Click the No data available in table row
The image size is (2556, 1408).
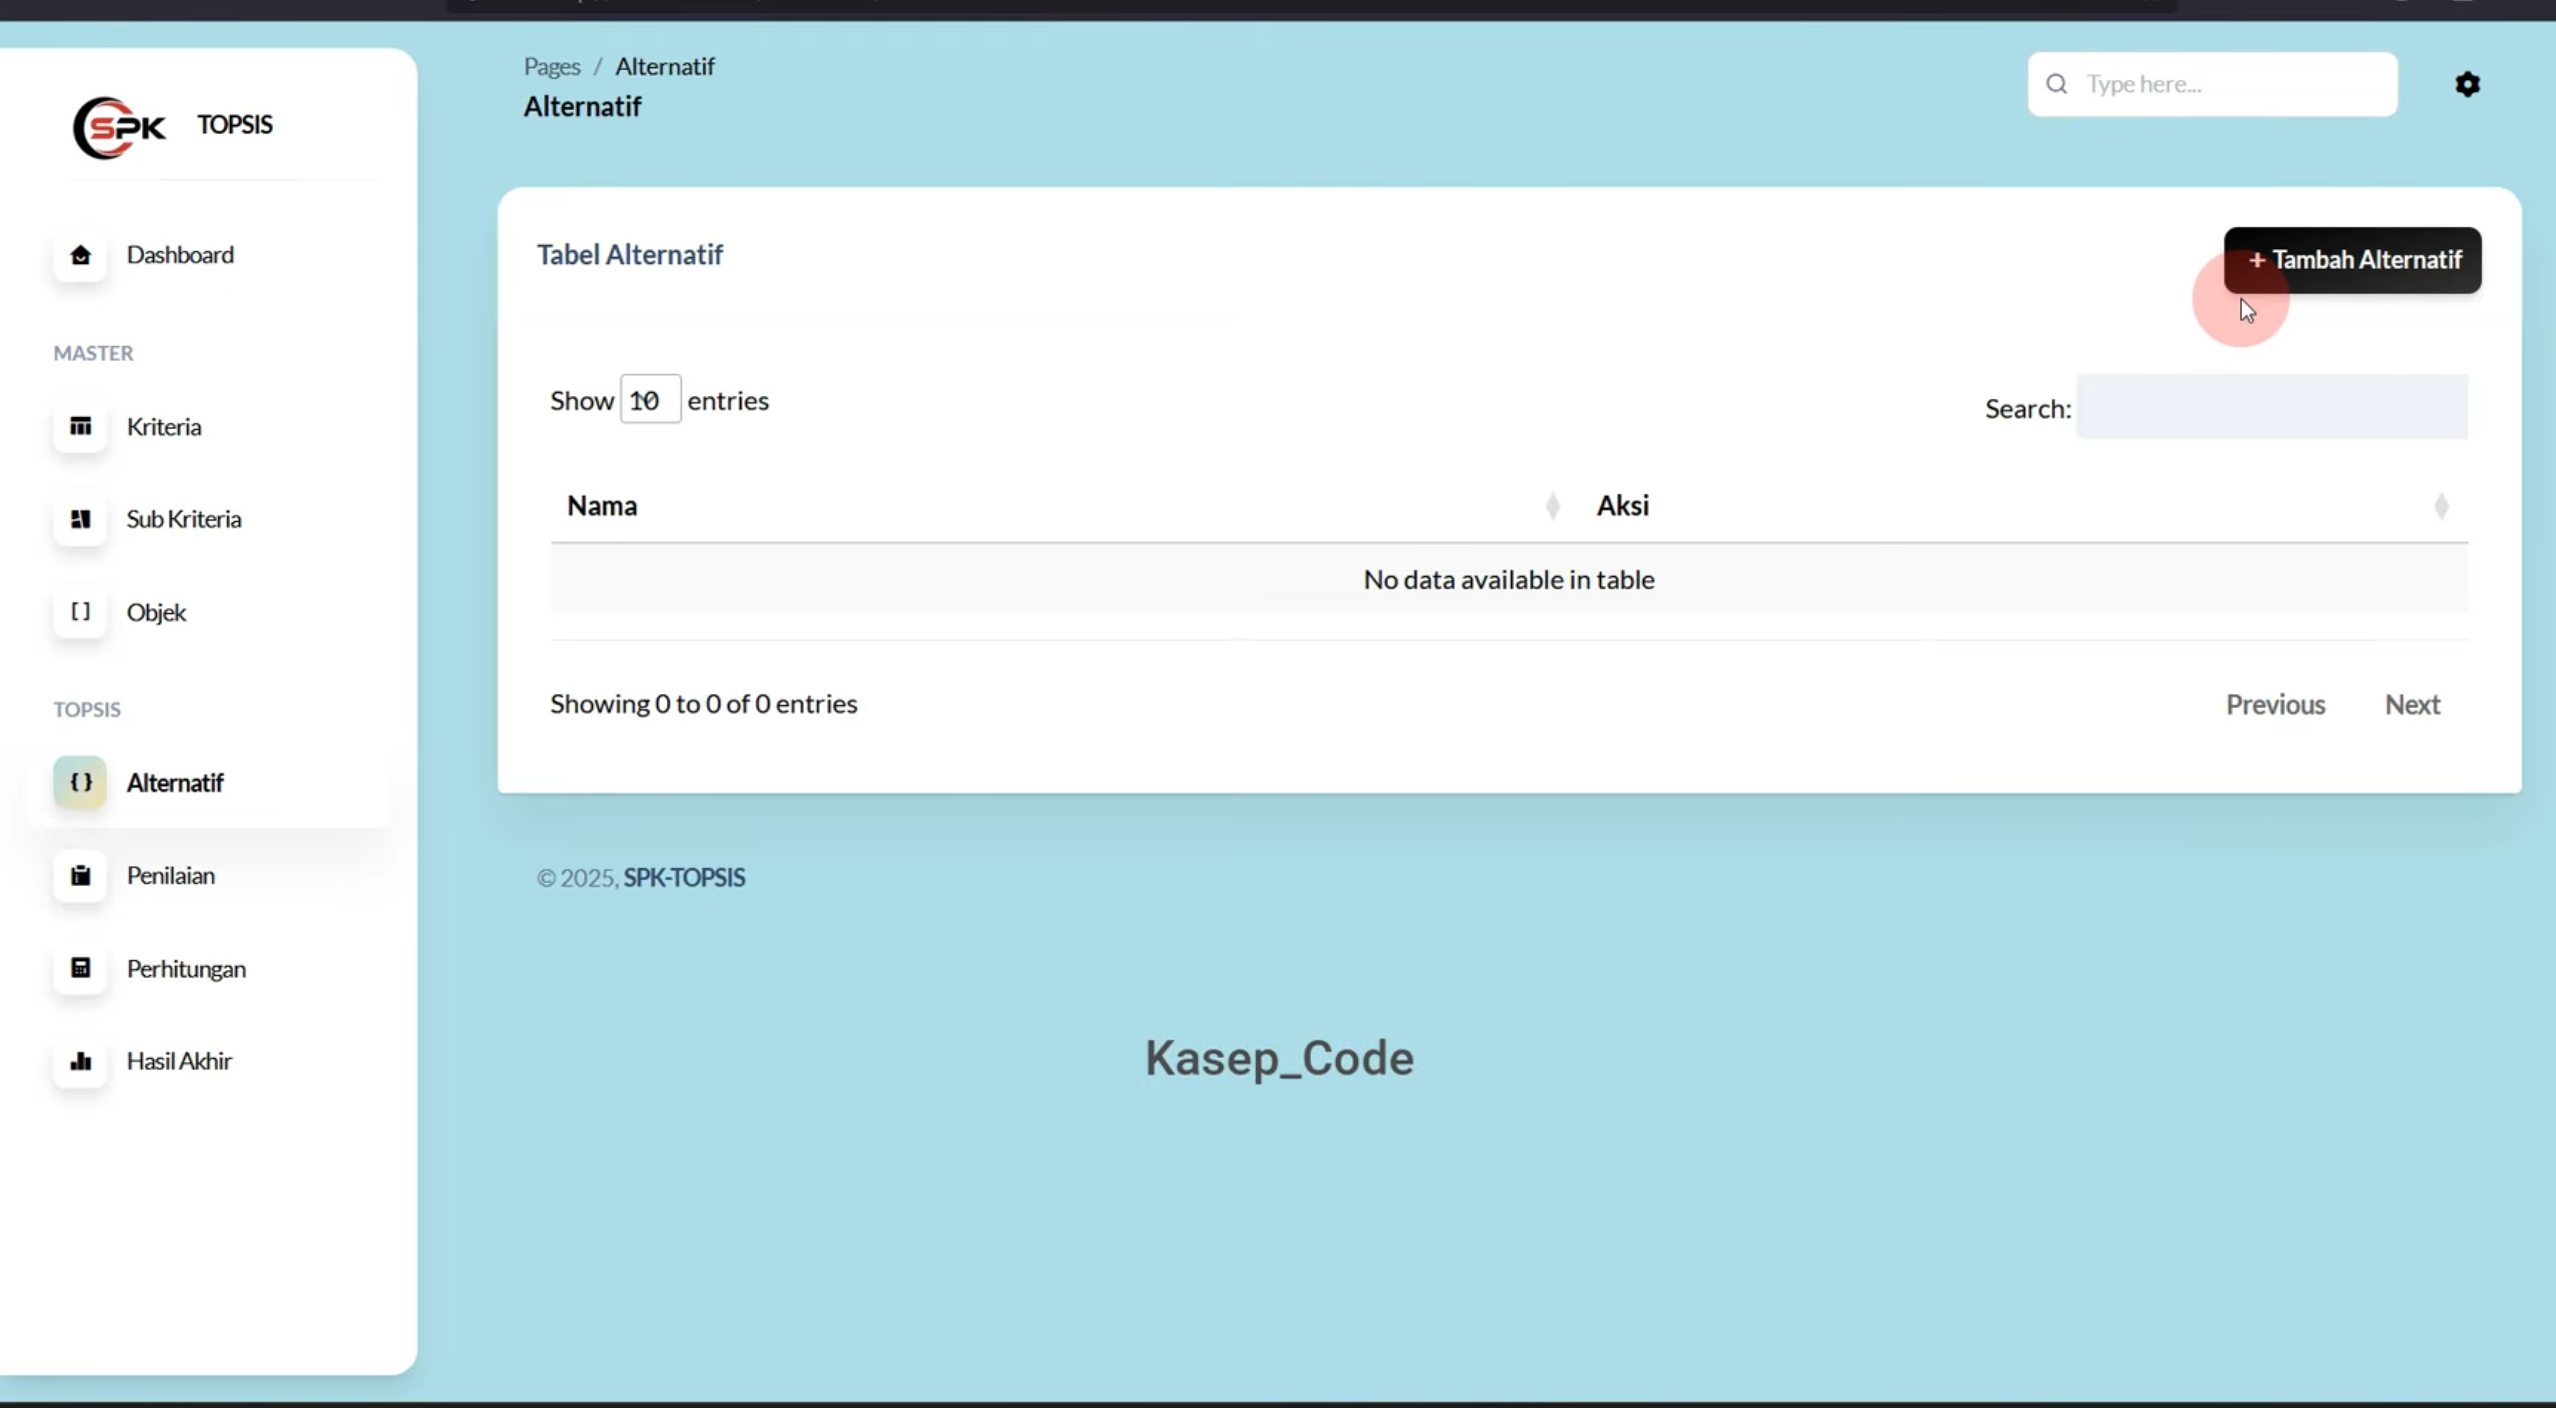(1509, 580)
